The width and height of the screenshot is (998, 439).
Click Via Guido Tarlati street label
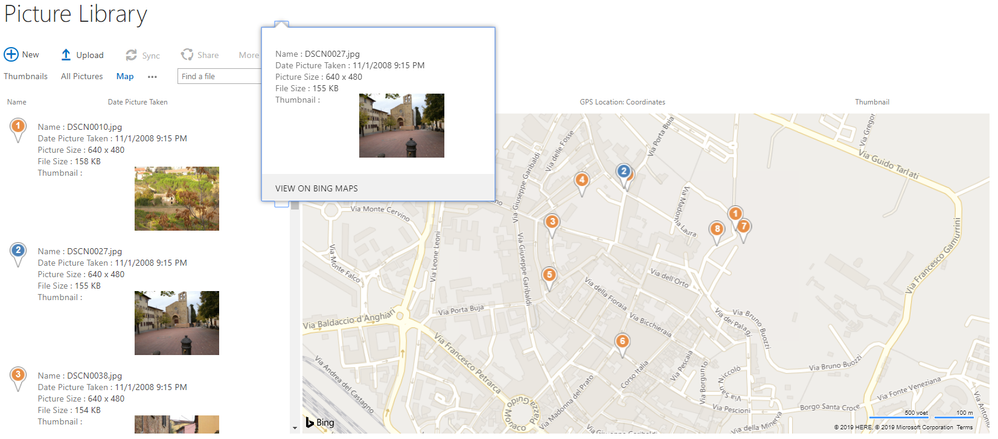888,164
